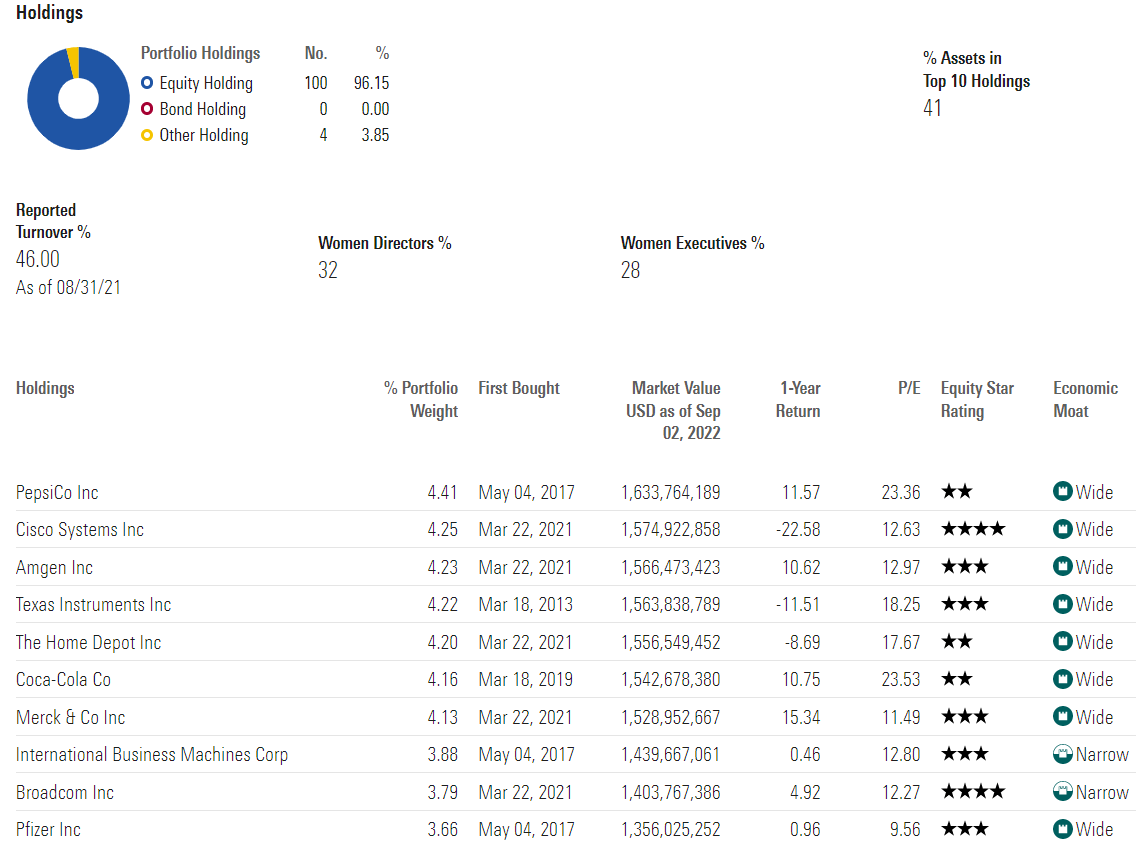
Task: Click the Reported Turnover value 46.00
Action: [38, 259]
